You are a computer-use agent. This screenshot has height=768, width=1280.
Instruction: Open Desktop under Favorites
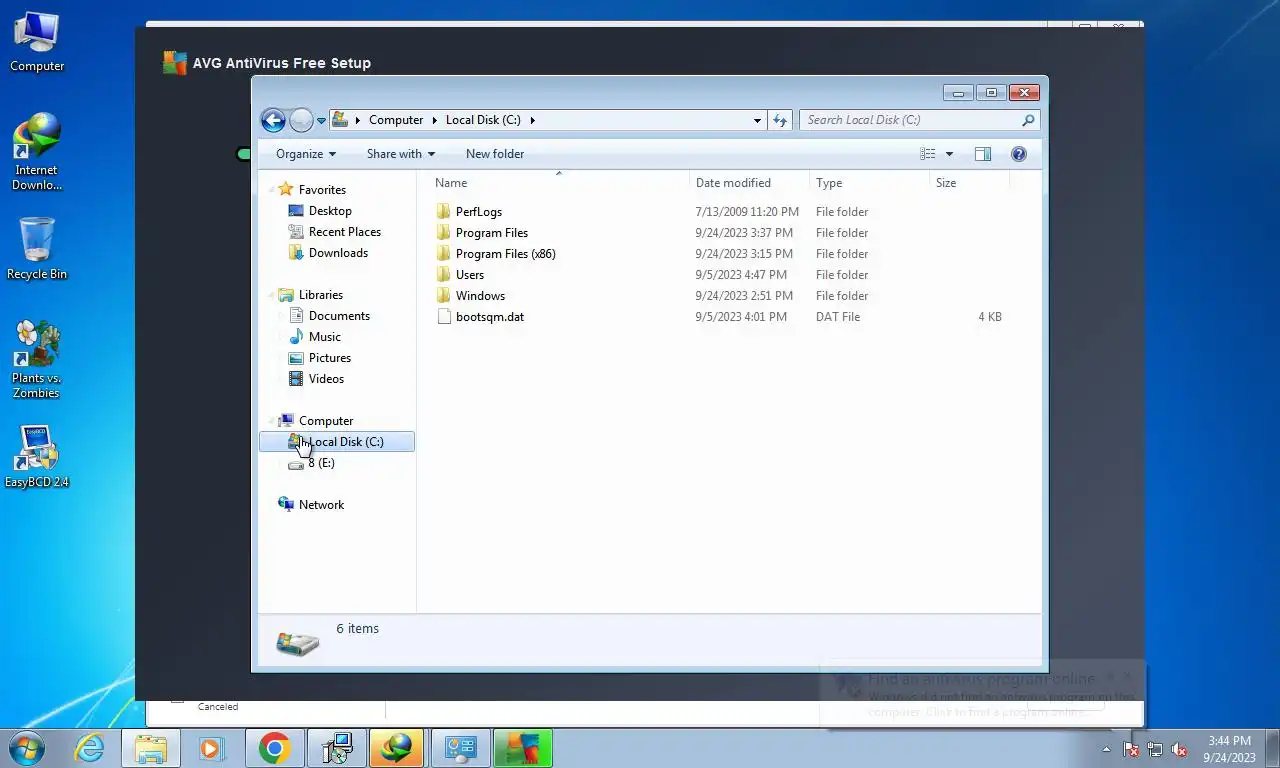click(x=330, y=211)
